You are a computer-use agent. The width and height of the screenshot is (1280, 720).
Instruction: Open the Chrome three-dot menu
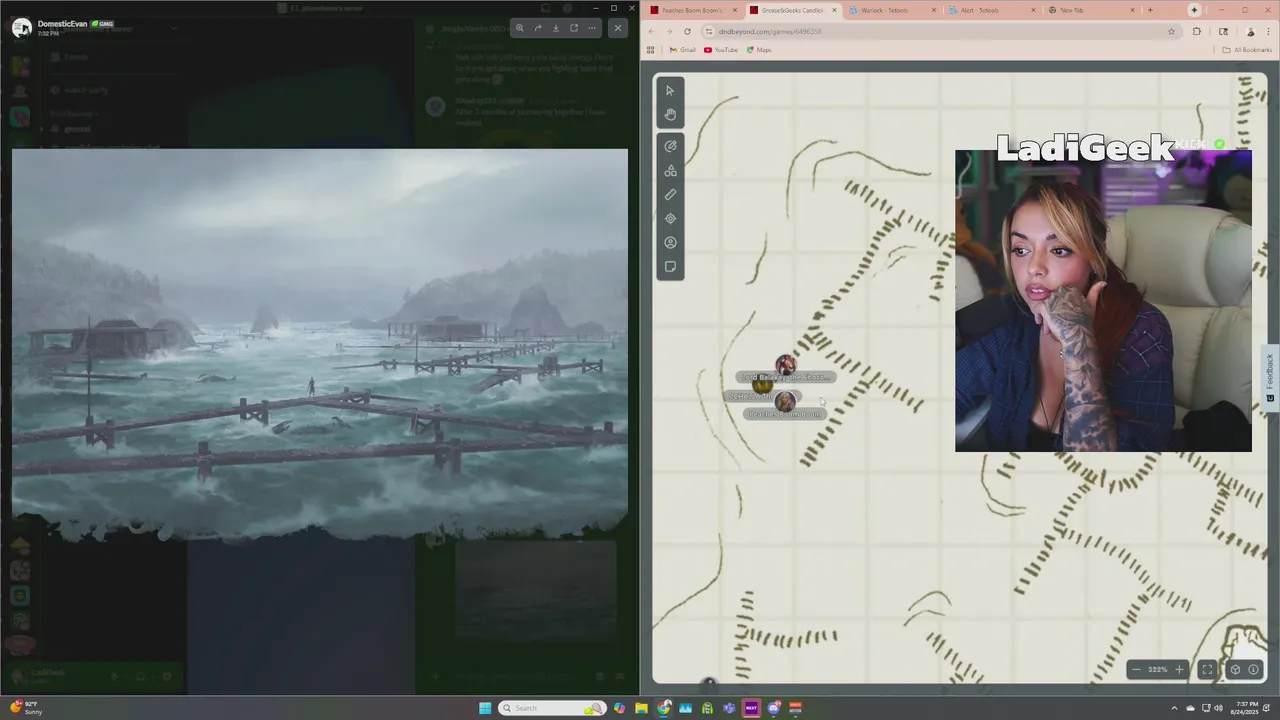pyautogui.click(x=1268, y=31)
